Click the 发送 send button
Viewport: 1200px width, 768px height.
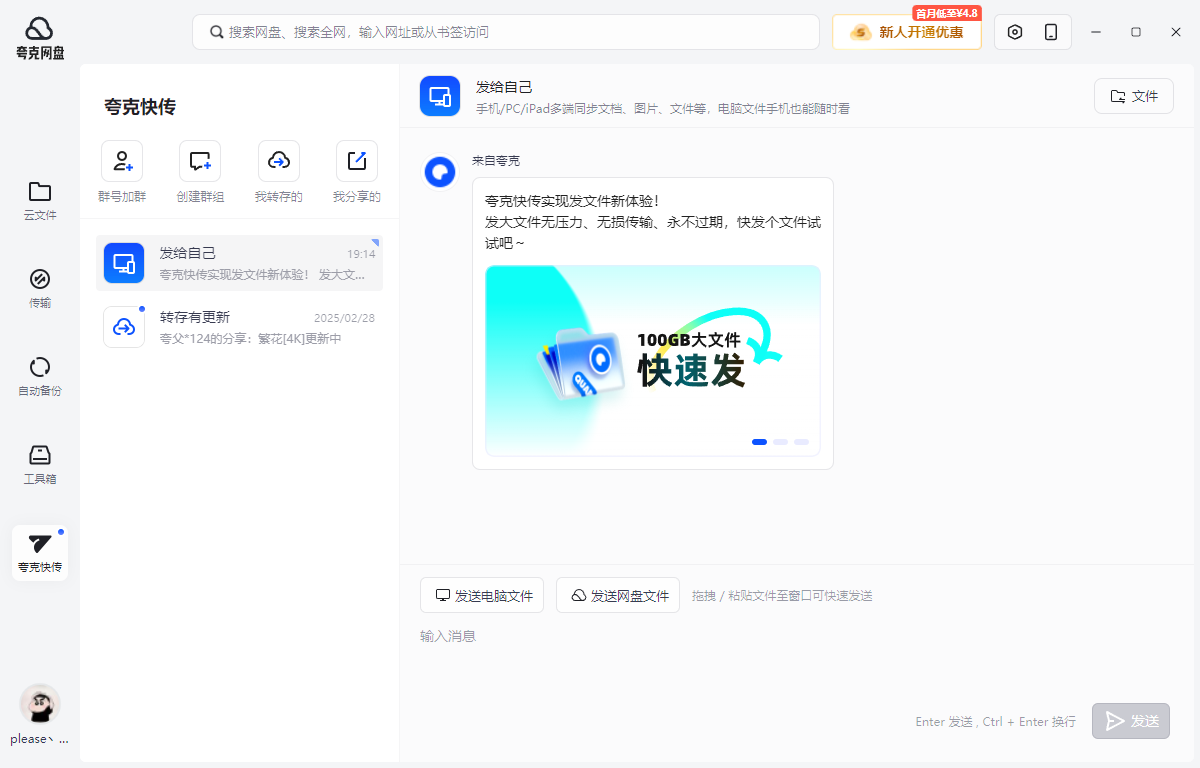[1131, 721]
